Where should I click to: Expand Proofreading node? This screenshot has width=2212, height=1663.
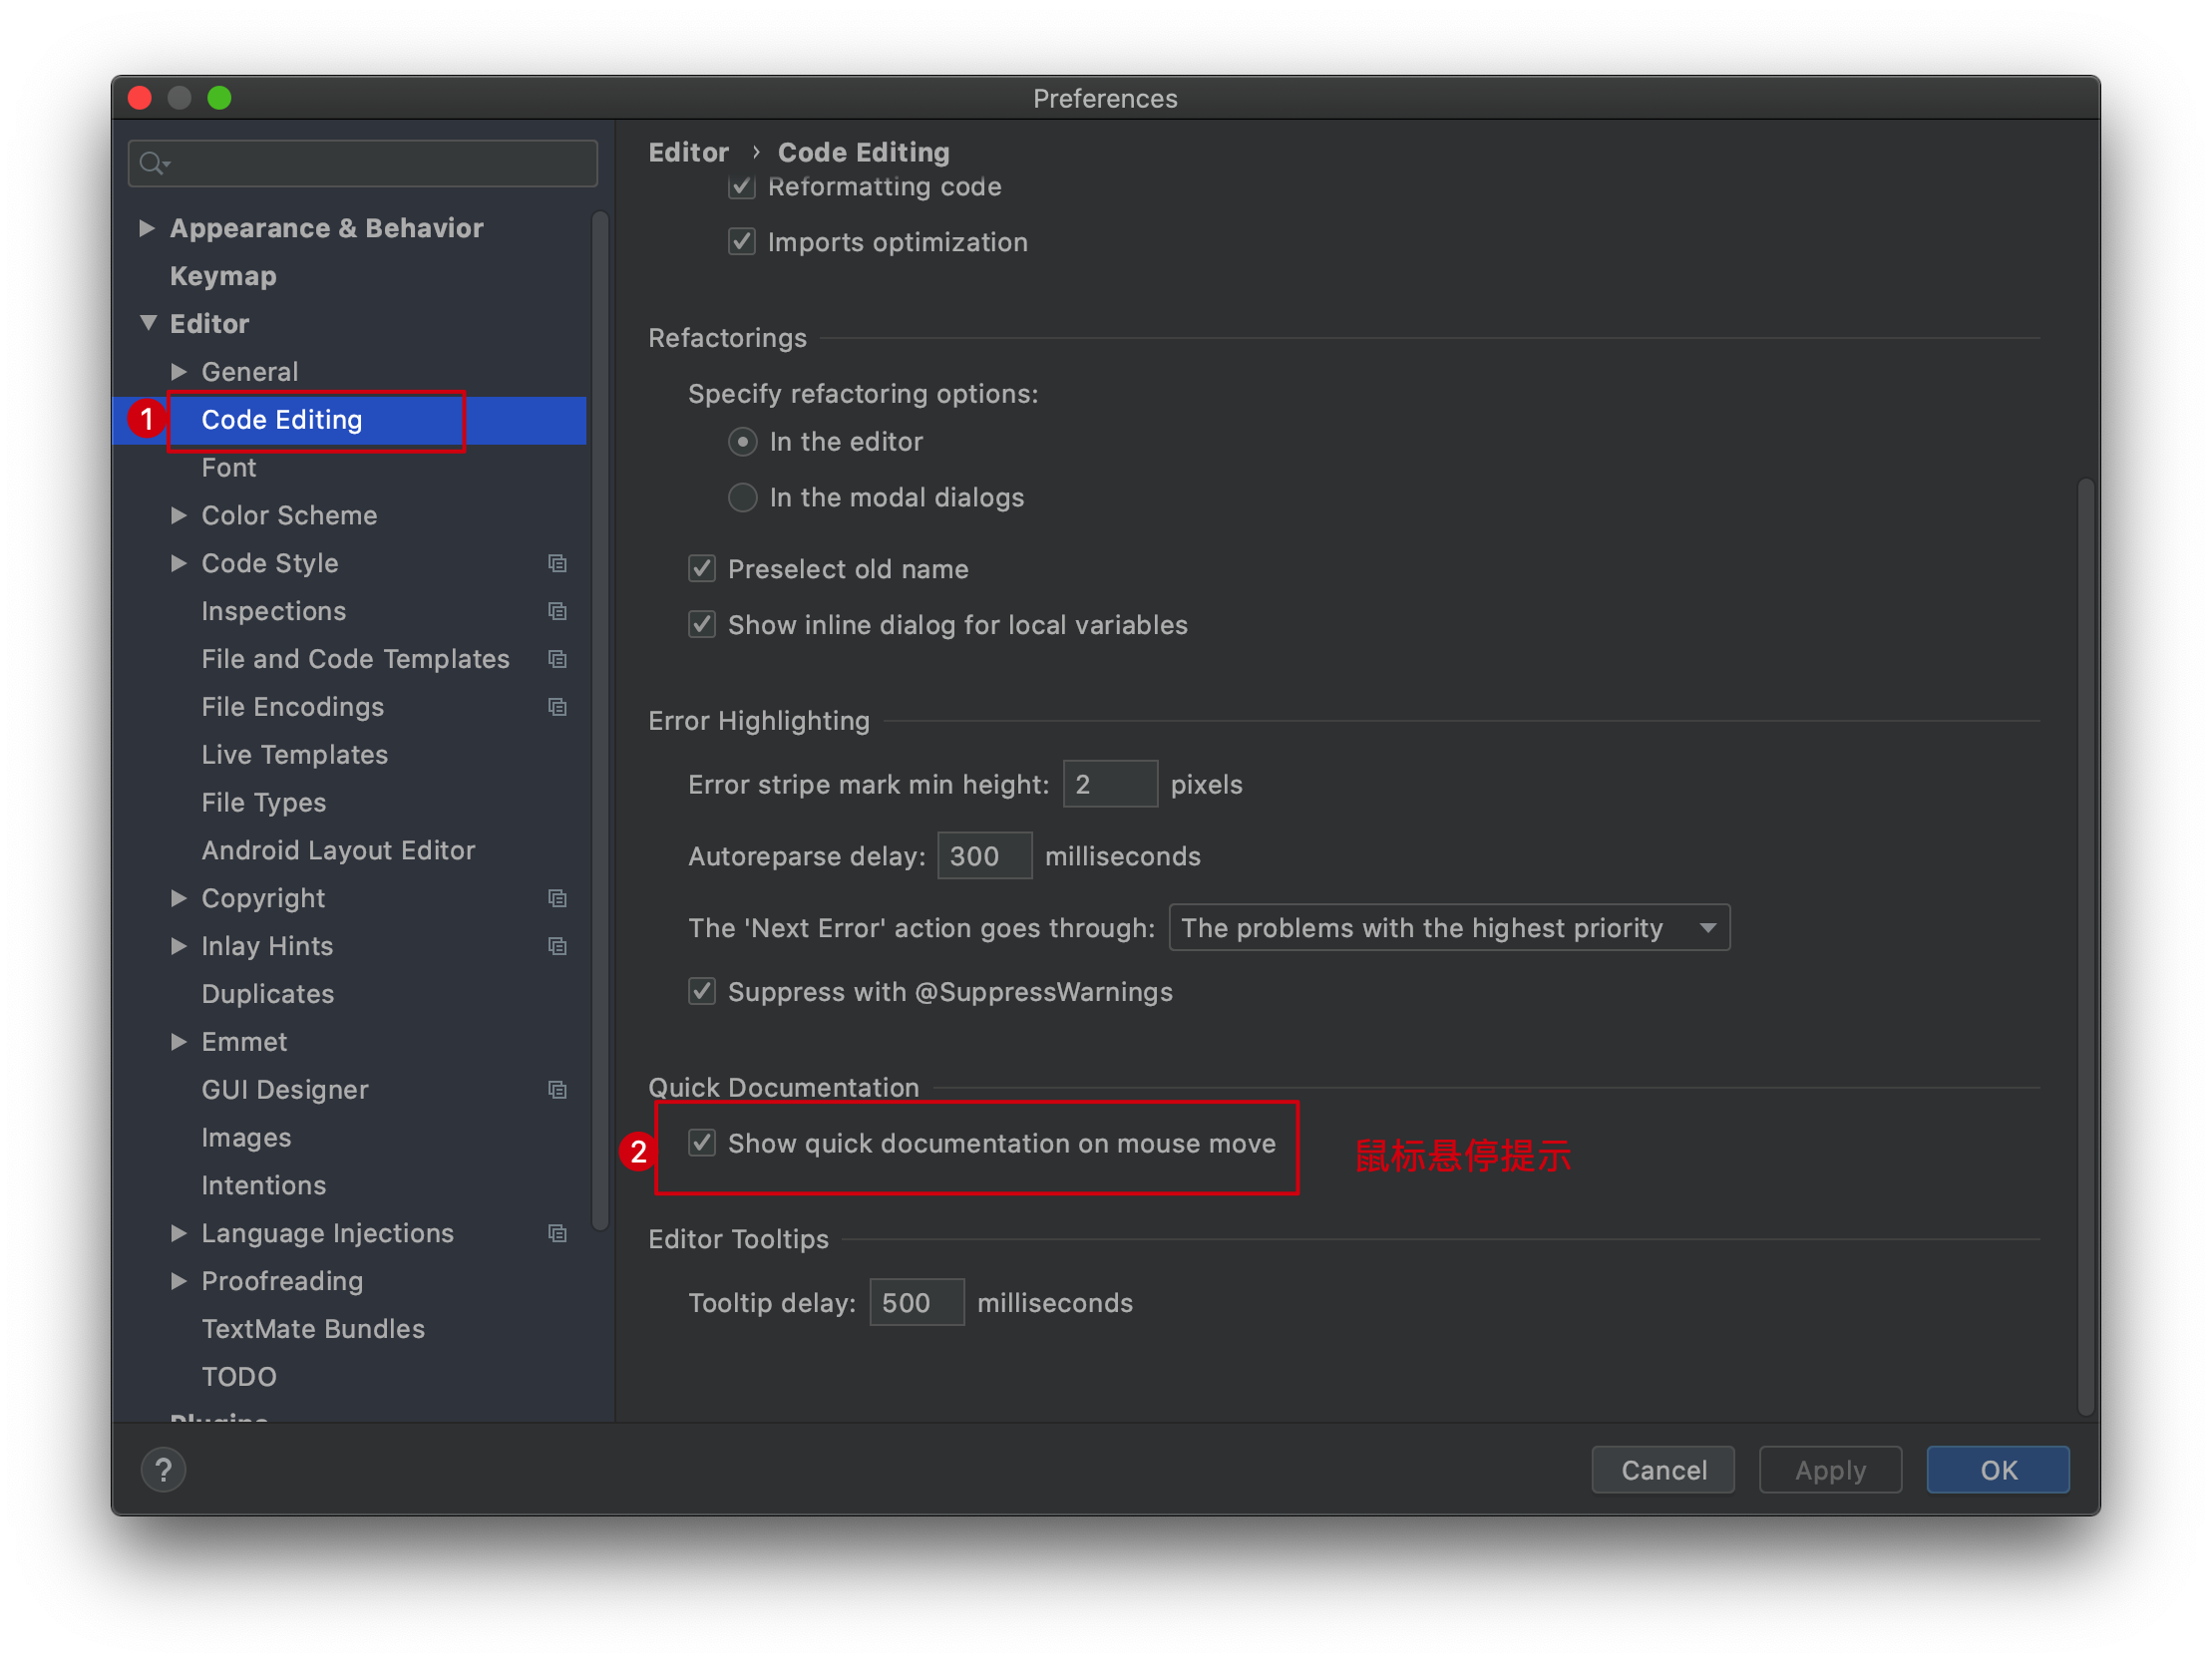[179, 1282]
